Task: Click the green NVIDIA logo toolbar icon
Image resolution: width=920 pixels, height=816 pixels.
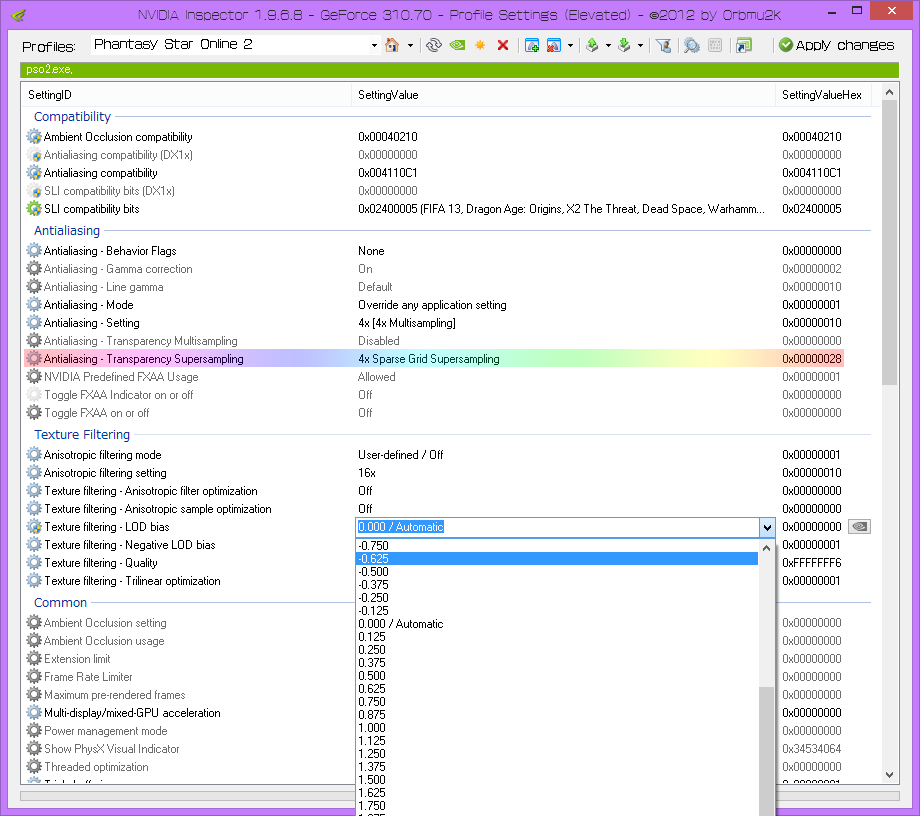Action: click(x=457, y=45)
